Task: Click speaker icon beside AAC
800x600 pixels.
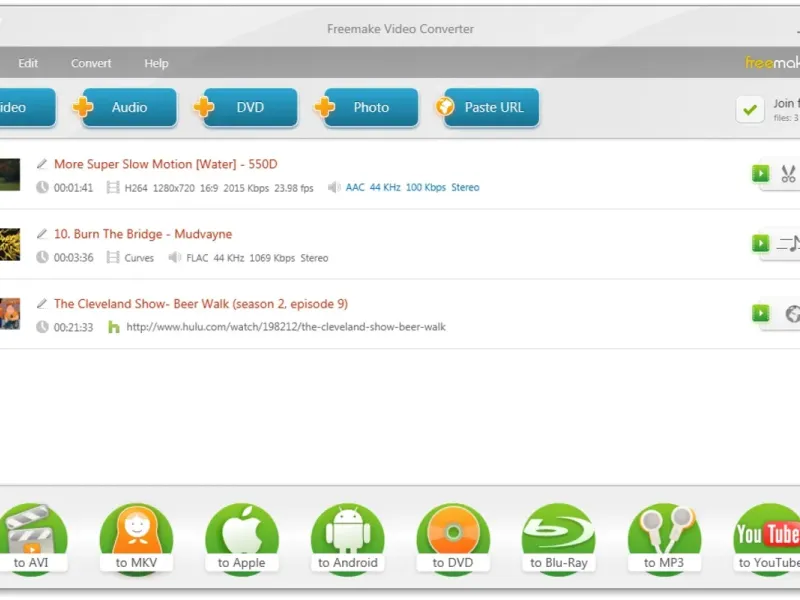Action: tap(334, 187)
